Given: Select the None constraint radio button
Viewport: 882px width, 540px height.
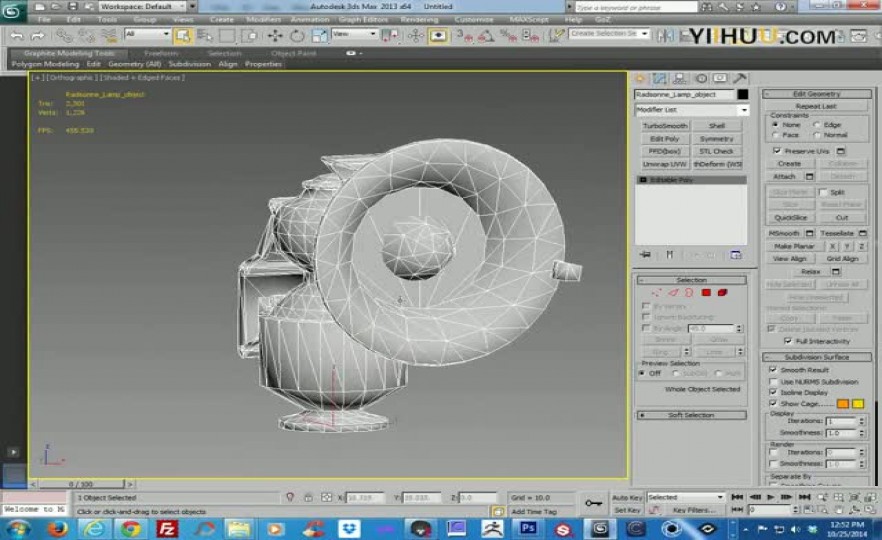Looking at the screenshot, I should point(776,125).
